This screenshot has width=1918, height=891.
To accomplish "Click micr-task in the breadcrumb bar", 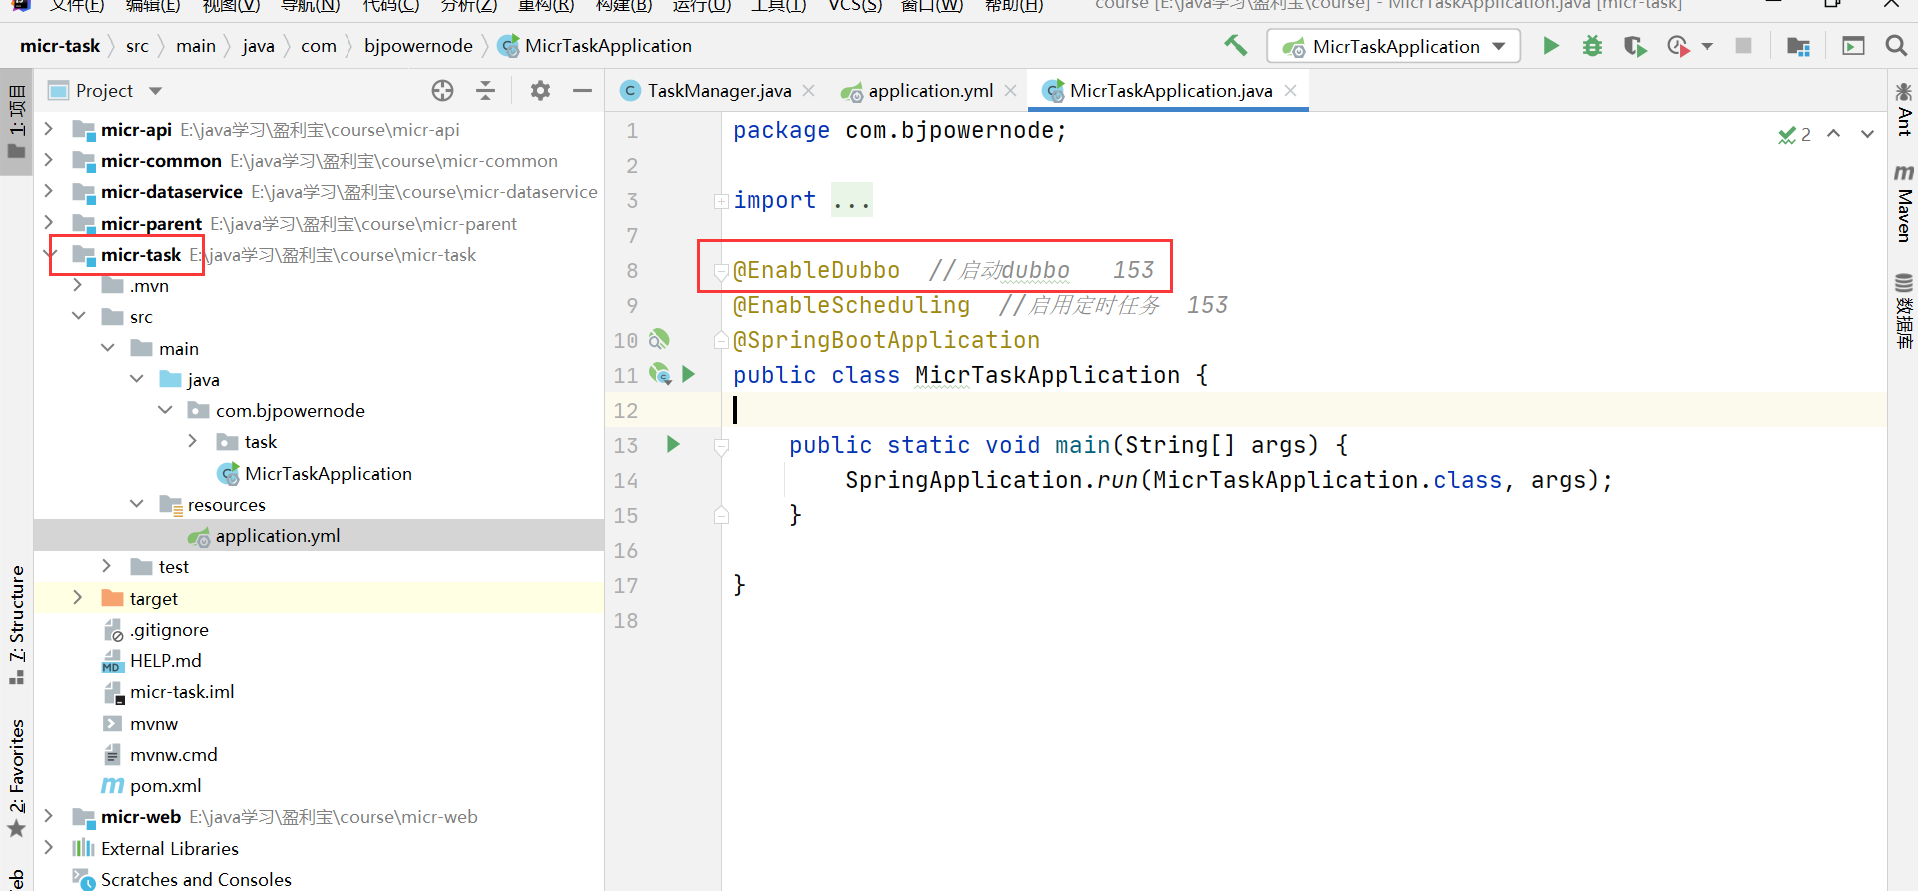I will click(x=60, y=46).
